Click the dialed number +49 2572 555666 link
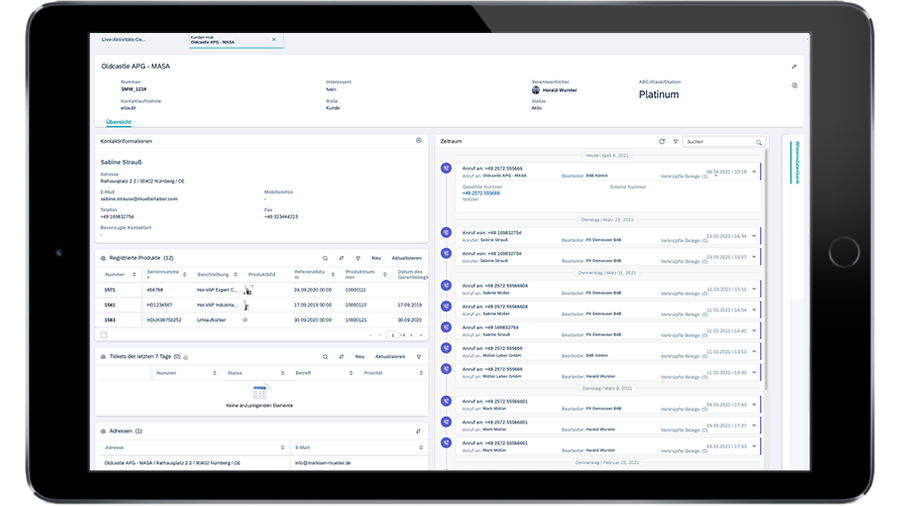The height and width of the screenshot is (506, 899). pos(480,192)
